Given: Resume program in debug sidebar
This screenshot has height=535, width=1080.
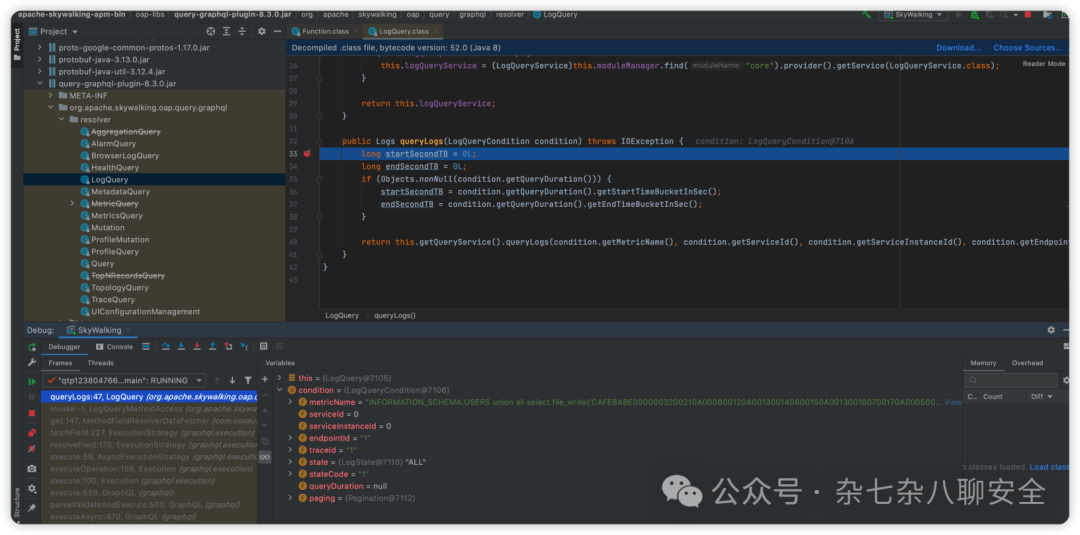Looking at the screenshot, I should [x=32, y=381].
